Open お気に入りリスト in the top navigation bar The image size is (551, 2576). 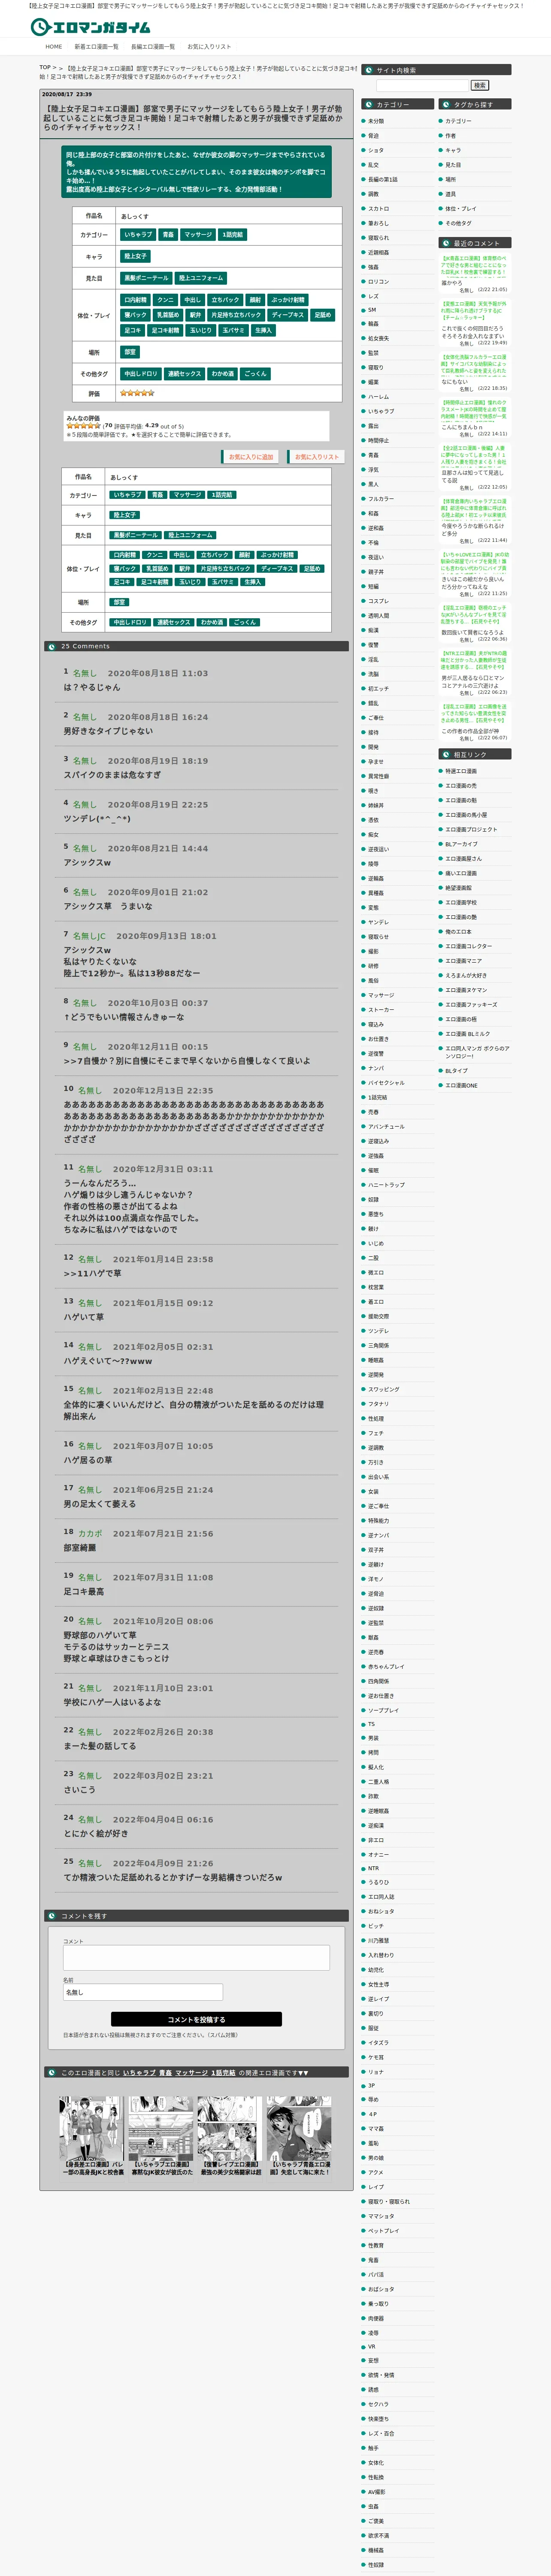pyautogui.click(x=209, y=46)
